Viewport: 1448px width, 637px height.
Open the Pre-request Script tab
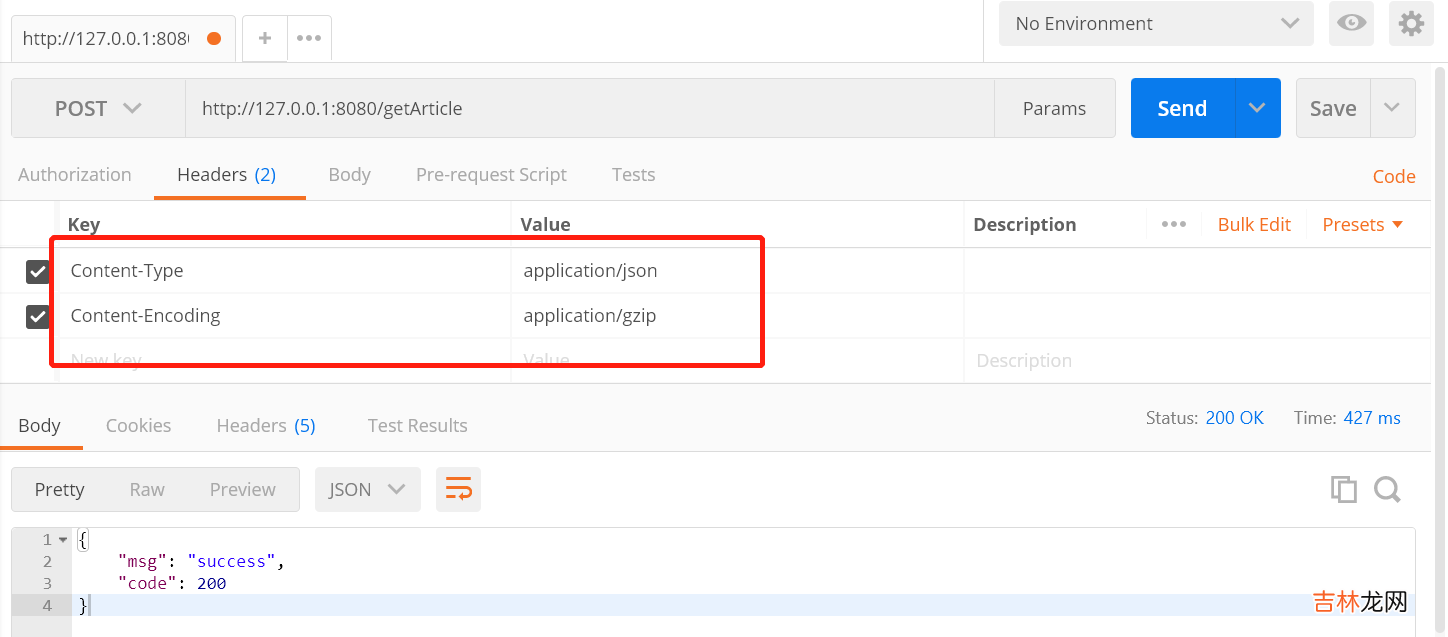[x=491, y=174]
